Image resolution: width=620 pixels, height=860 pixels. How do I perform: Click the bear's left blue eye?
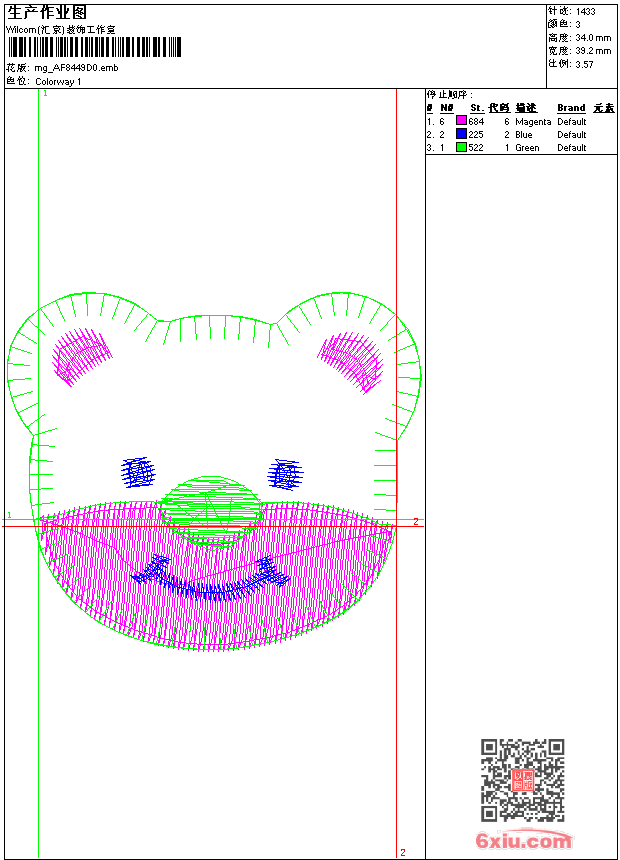(x=138, y=472)
